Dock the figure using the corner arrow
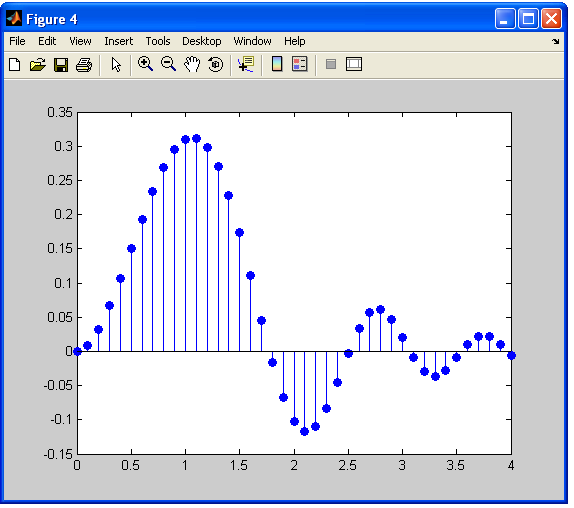This screenshot has height=508, width=574. [x=556, y=41]
